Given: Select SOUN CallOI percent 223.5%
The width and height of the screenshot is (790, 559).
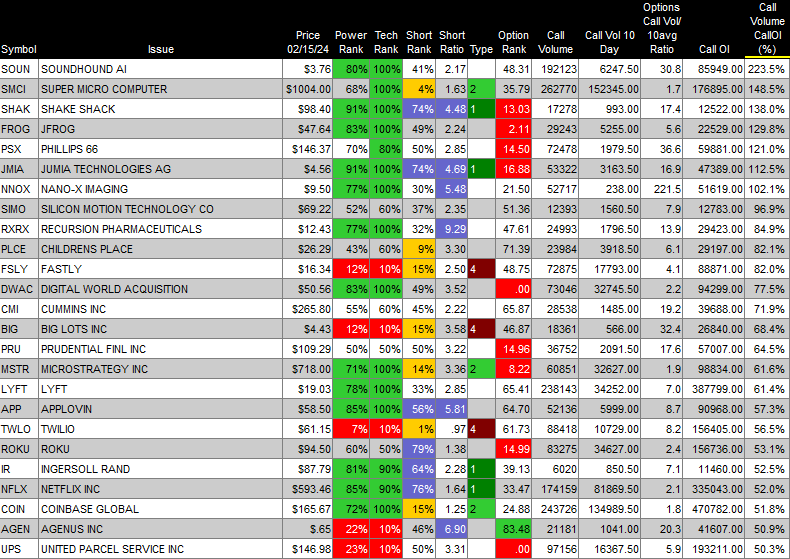Looking at the screenshot, I should point(766,69).
